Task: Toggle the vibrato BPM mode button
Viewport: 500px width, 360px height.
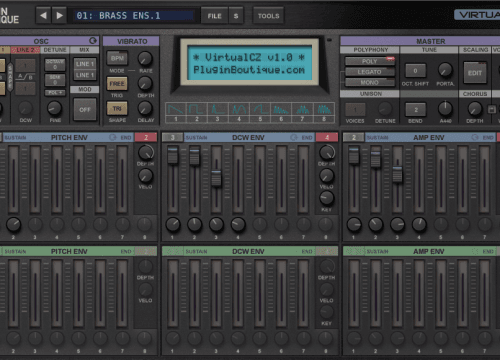Action: point(117,58)
